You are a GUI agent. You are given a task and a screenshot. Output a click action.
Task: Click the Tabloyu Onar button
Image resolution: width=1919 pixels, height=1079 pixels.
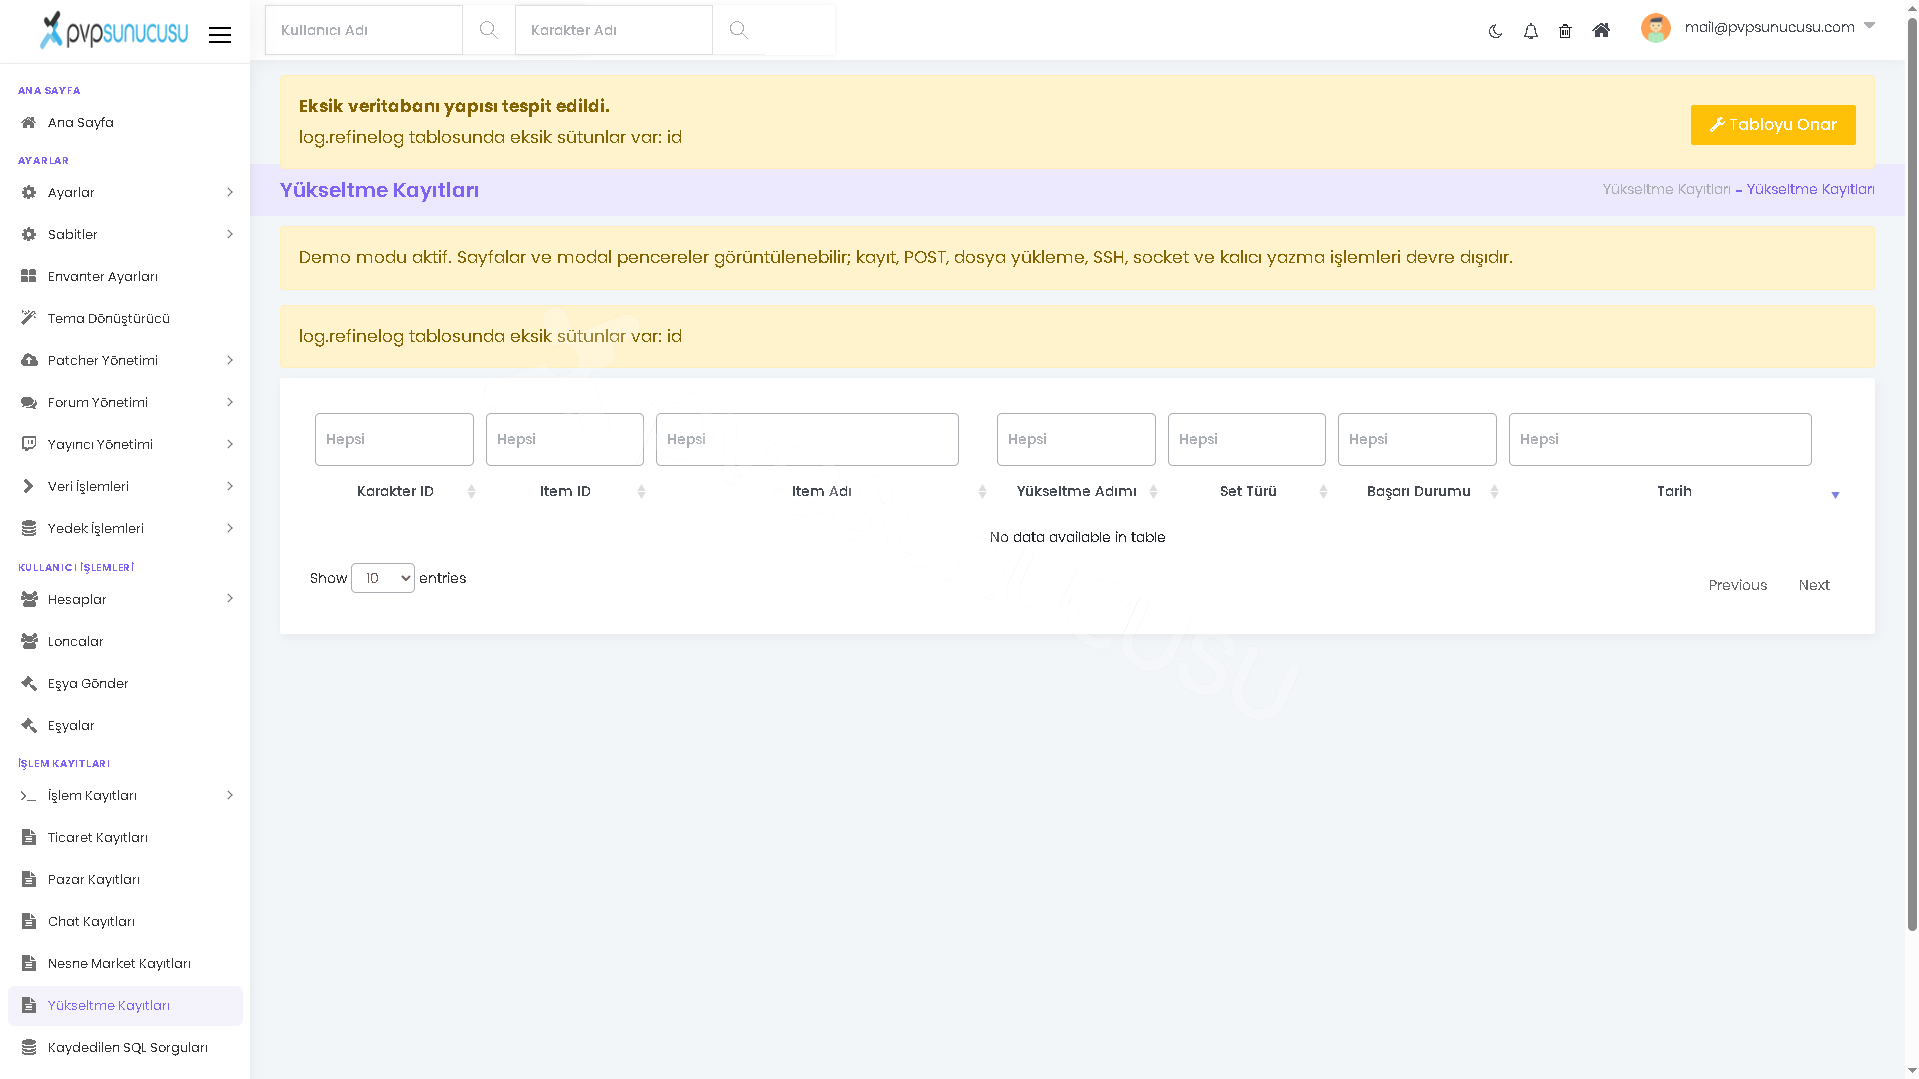[1773, 125]
